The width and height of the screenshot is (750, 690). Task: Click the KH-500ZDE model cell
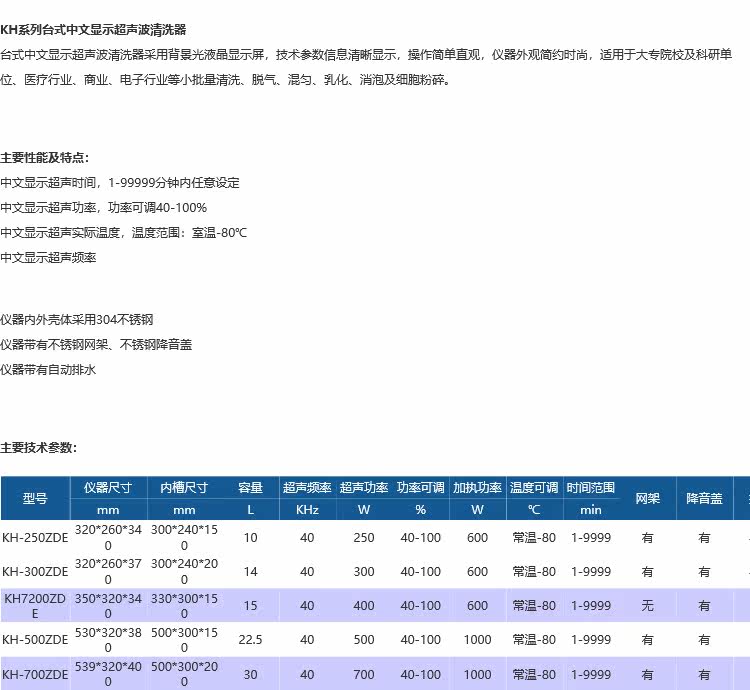click(x=35, y=640)
